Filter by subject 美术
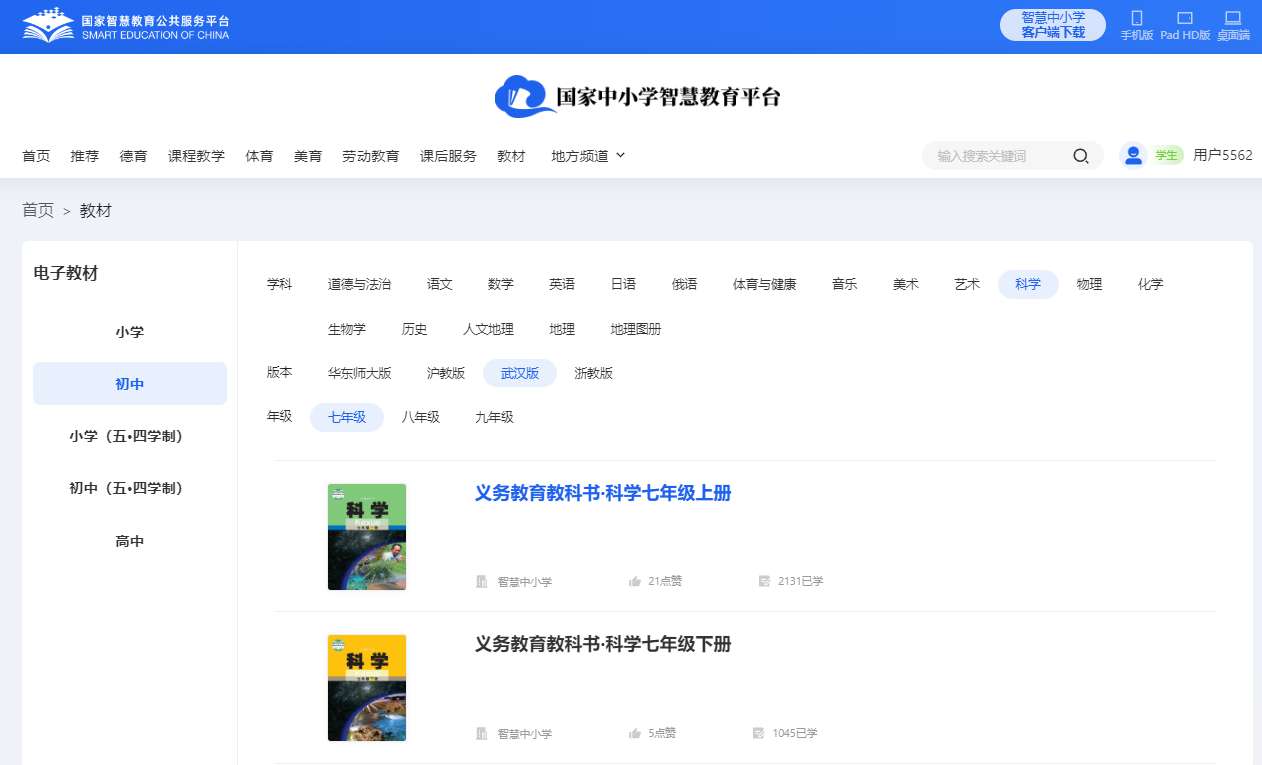Image resolution: width=1262 pixels, height=765 pixels. click(x=906, y=284)
